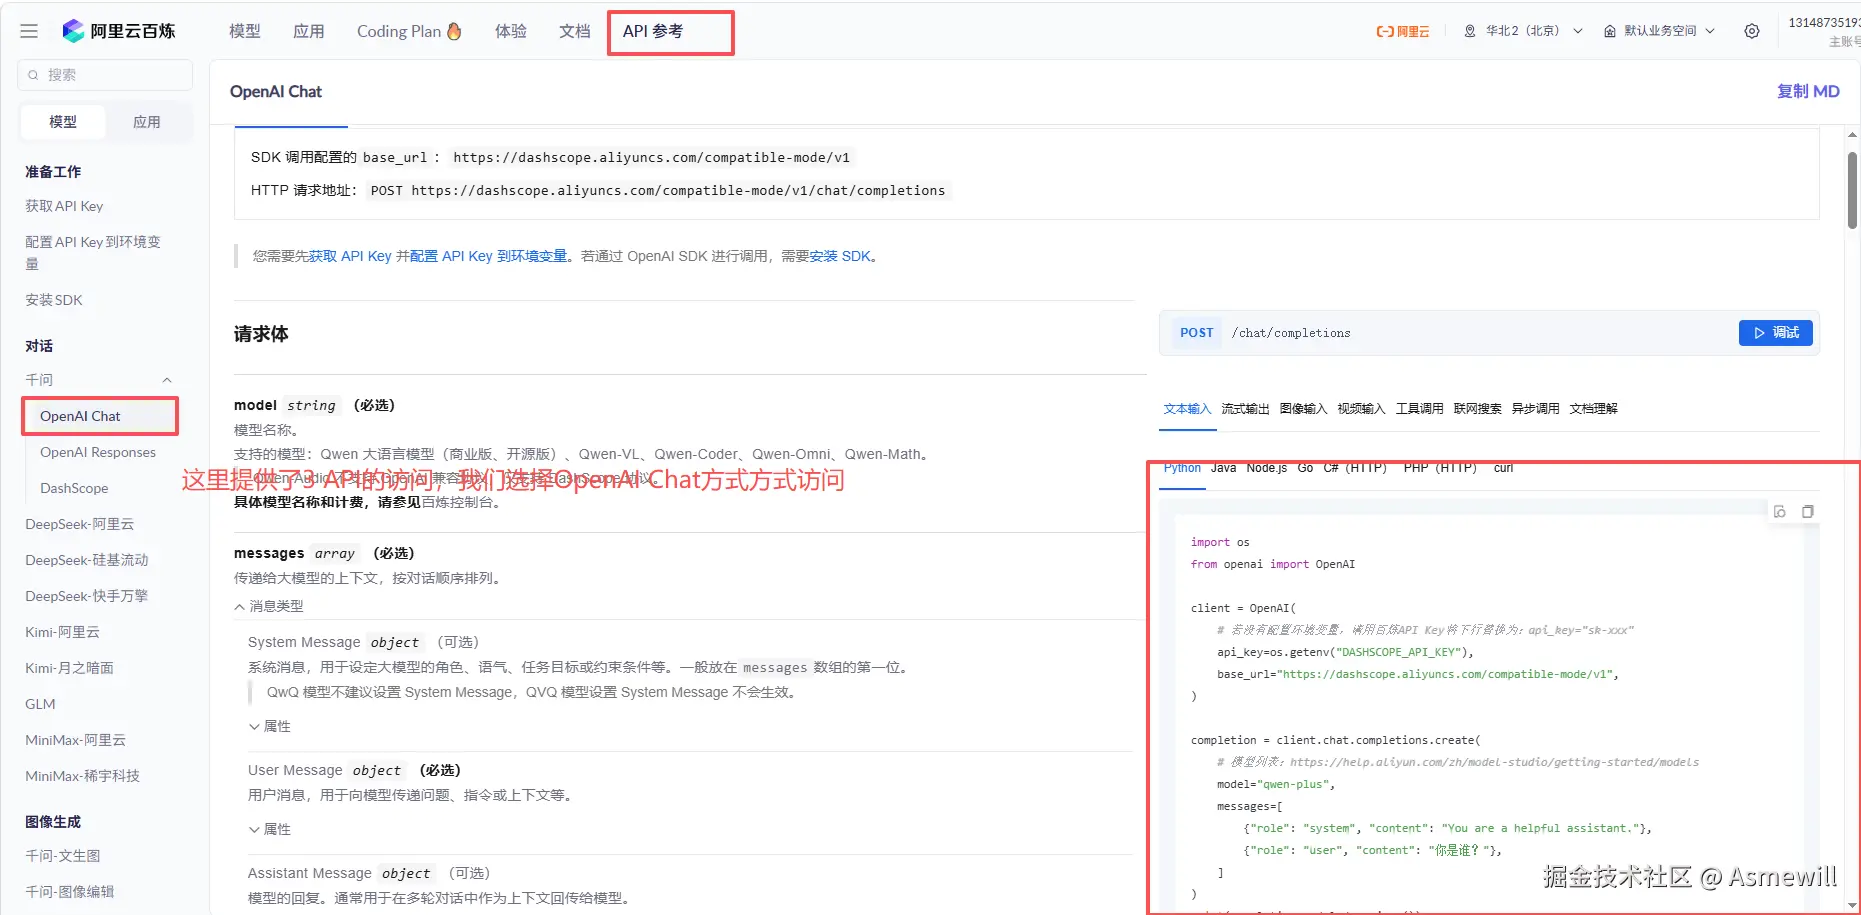
Task: Select the Python code tab
Action: (x=1182, y=468)
